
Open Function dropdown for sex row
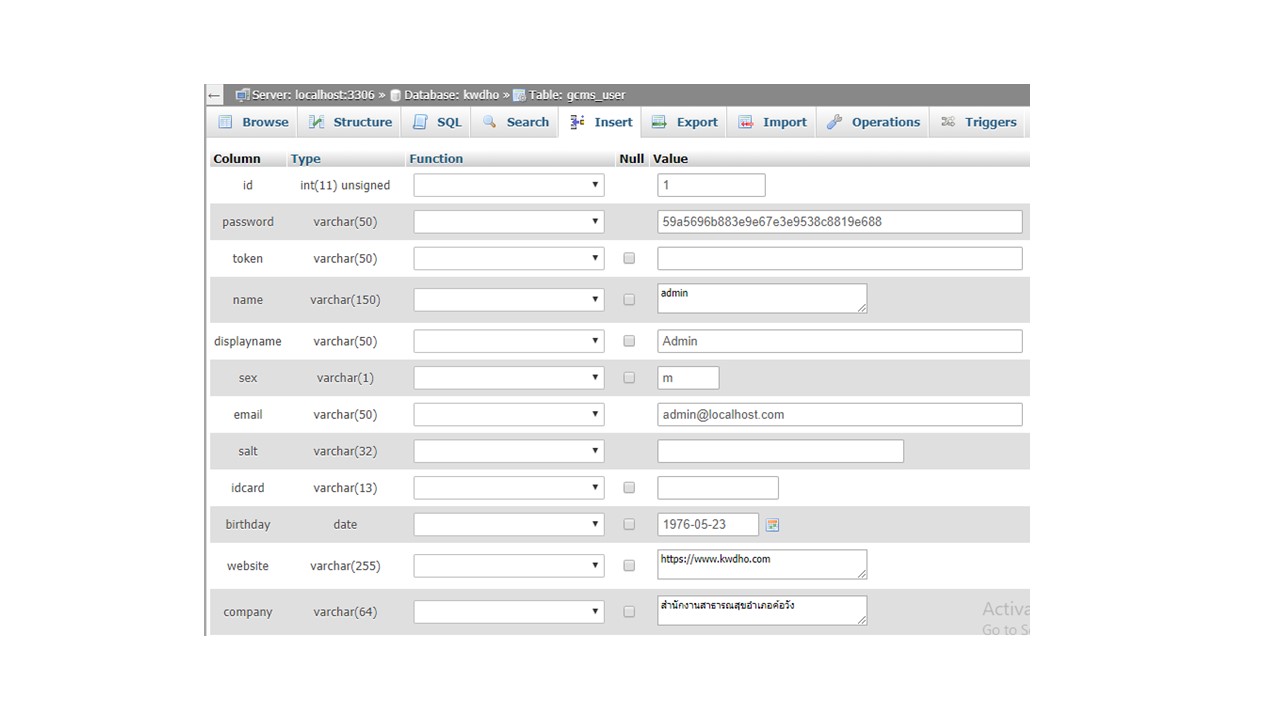tap(509, 378)
